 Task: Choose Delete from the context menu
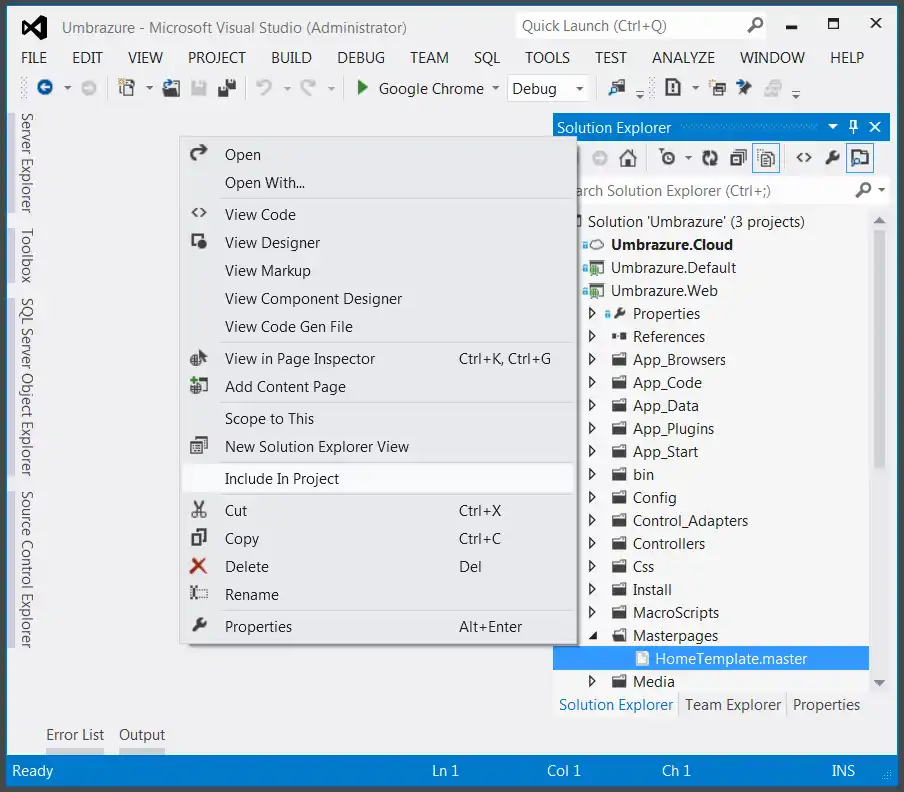[x=378, y=567]
